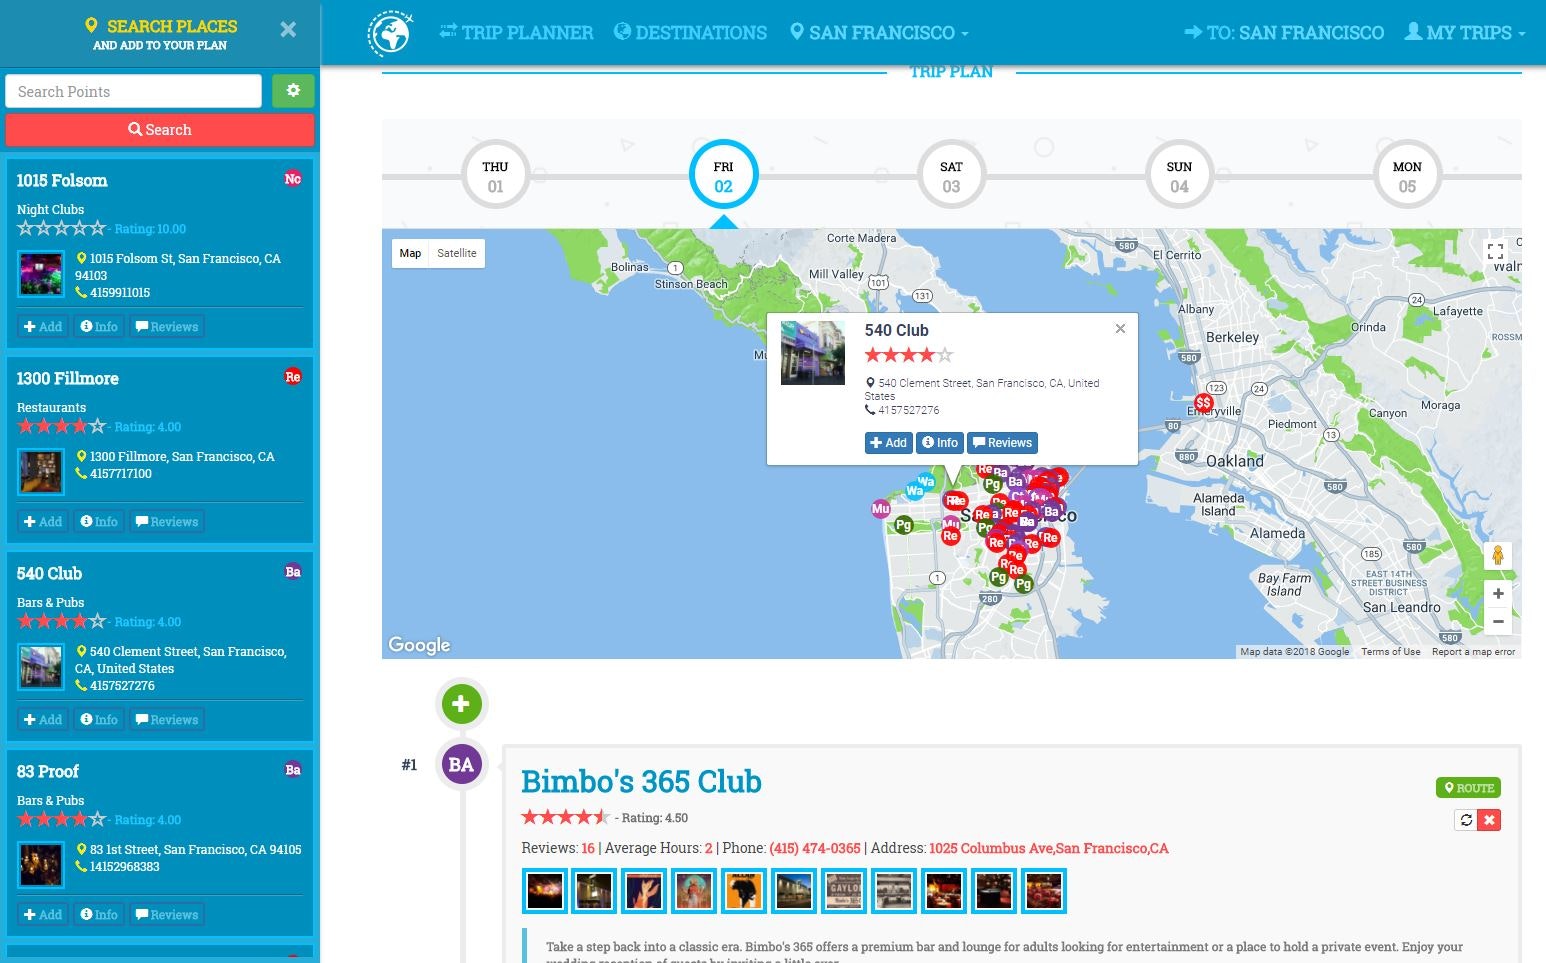Open first Bimbo's photo thumbnail
This screenshot has width=1546, height=963.
point(545,891)
